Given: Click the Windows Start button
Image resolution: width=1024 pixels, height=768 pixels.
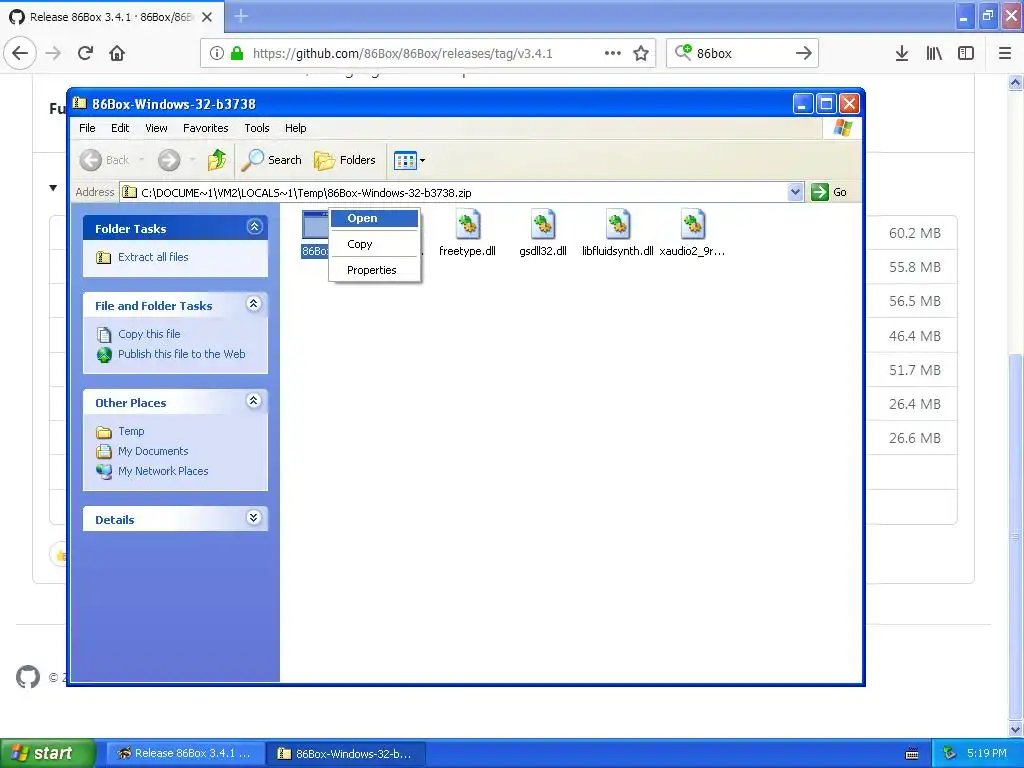Looking at the screenshot, I should pyautogui.click(x=48, y=753).
